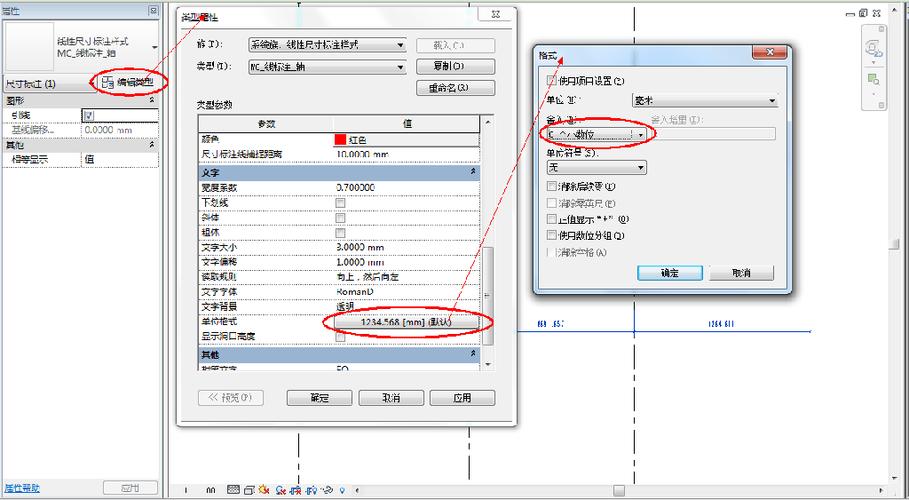Viewport: 909px width, 500px height.
Task: Click the 尺寸标注线捕捉距离 value 10.0000 mm
Action: 406,155
